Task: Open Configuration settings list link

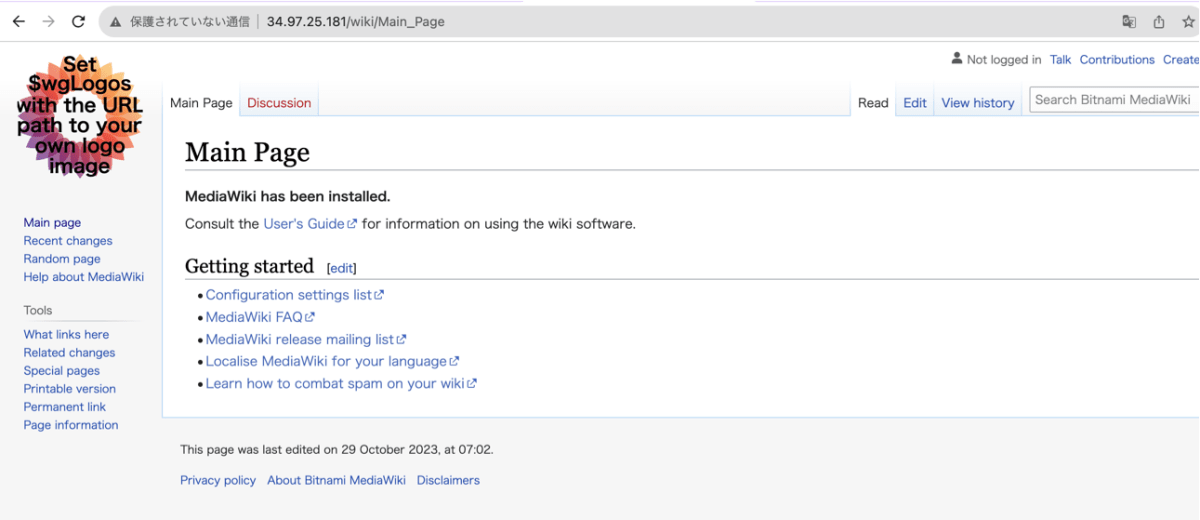Action: coord(295,295)
